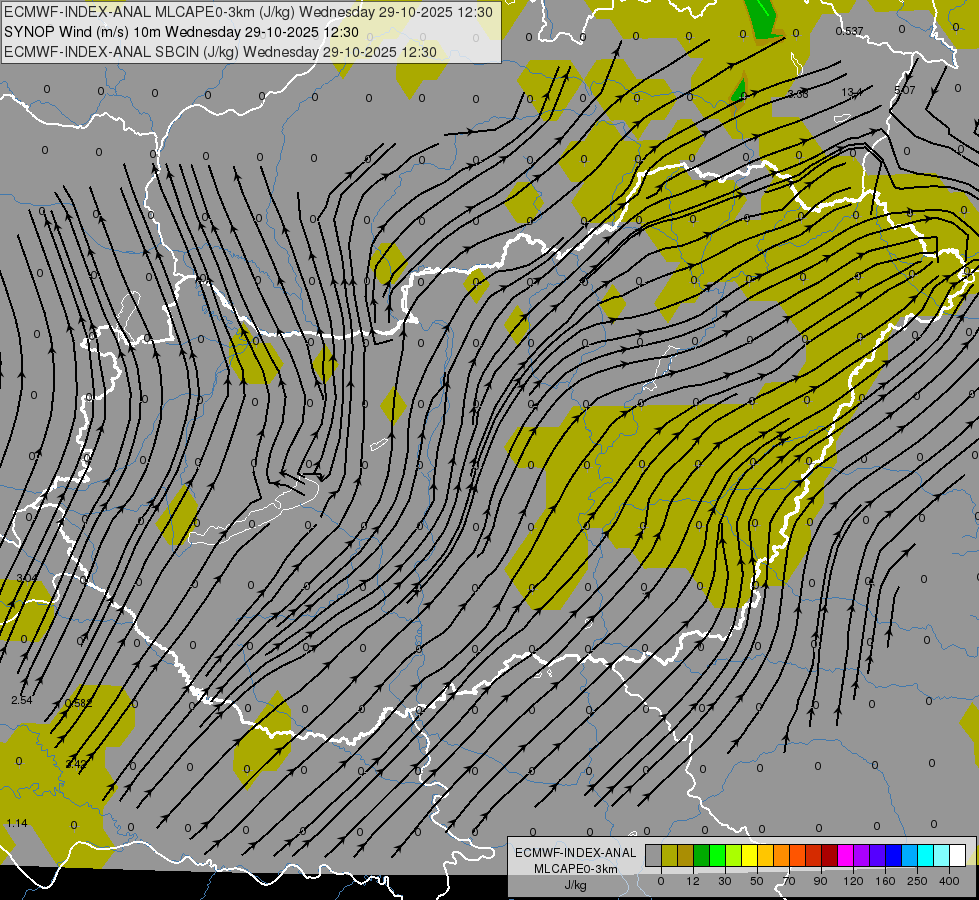Click the cyan legend swatch

coord(926,855)
